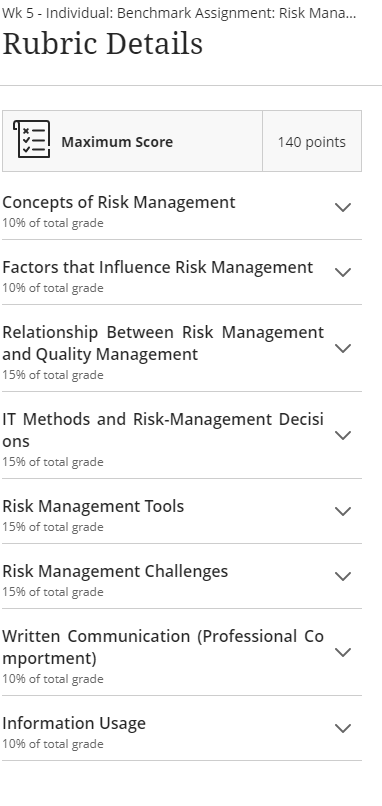Expand Concepts of Risk Management chevron
382x806 pixels.
[x=343, y=207]
